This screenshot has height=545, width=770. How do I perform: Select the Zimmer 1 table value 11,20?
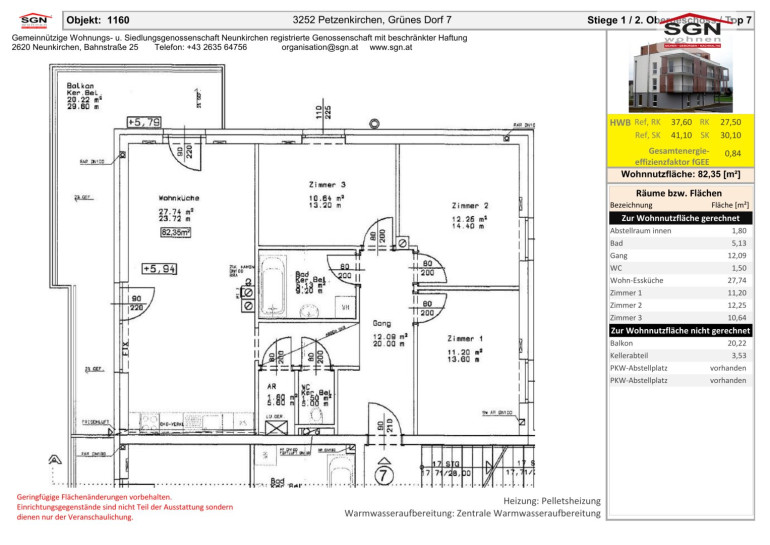[737, 293]
